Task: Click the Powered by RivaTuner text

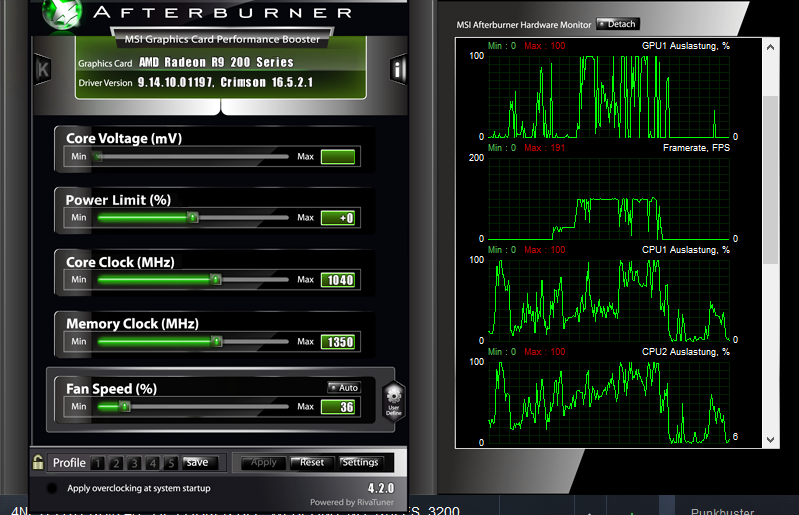Action: point(352,502)
